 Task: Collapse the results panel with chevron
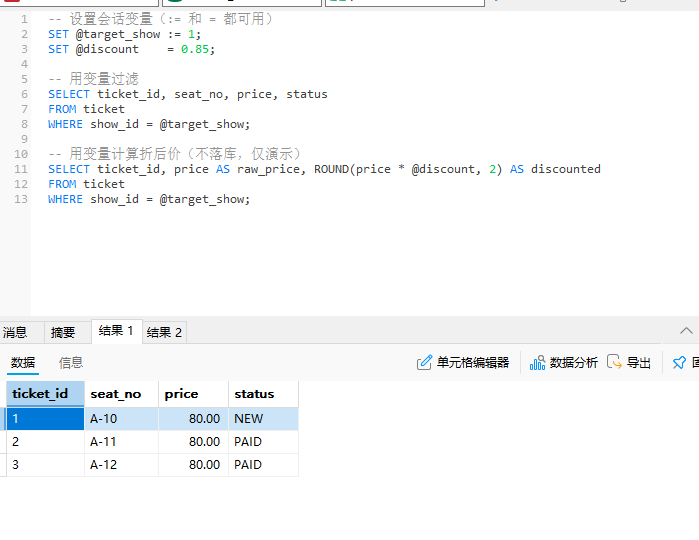(x=686, y=331)
